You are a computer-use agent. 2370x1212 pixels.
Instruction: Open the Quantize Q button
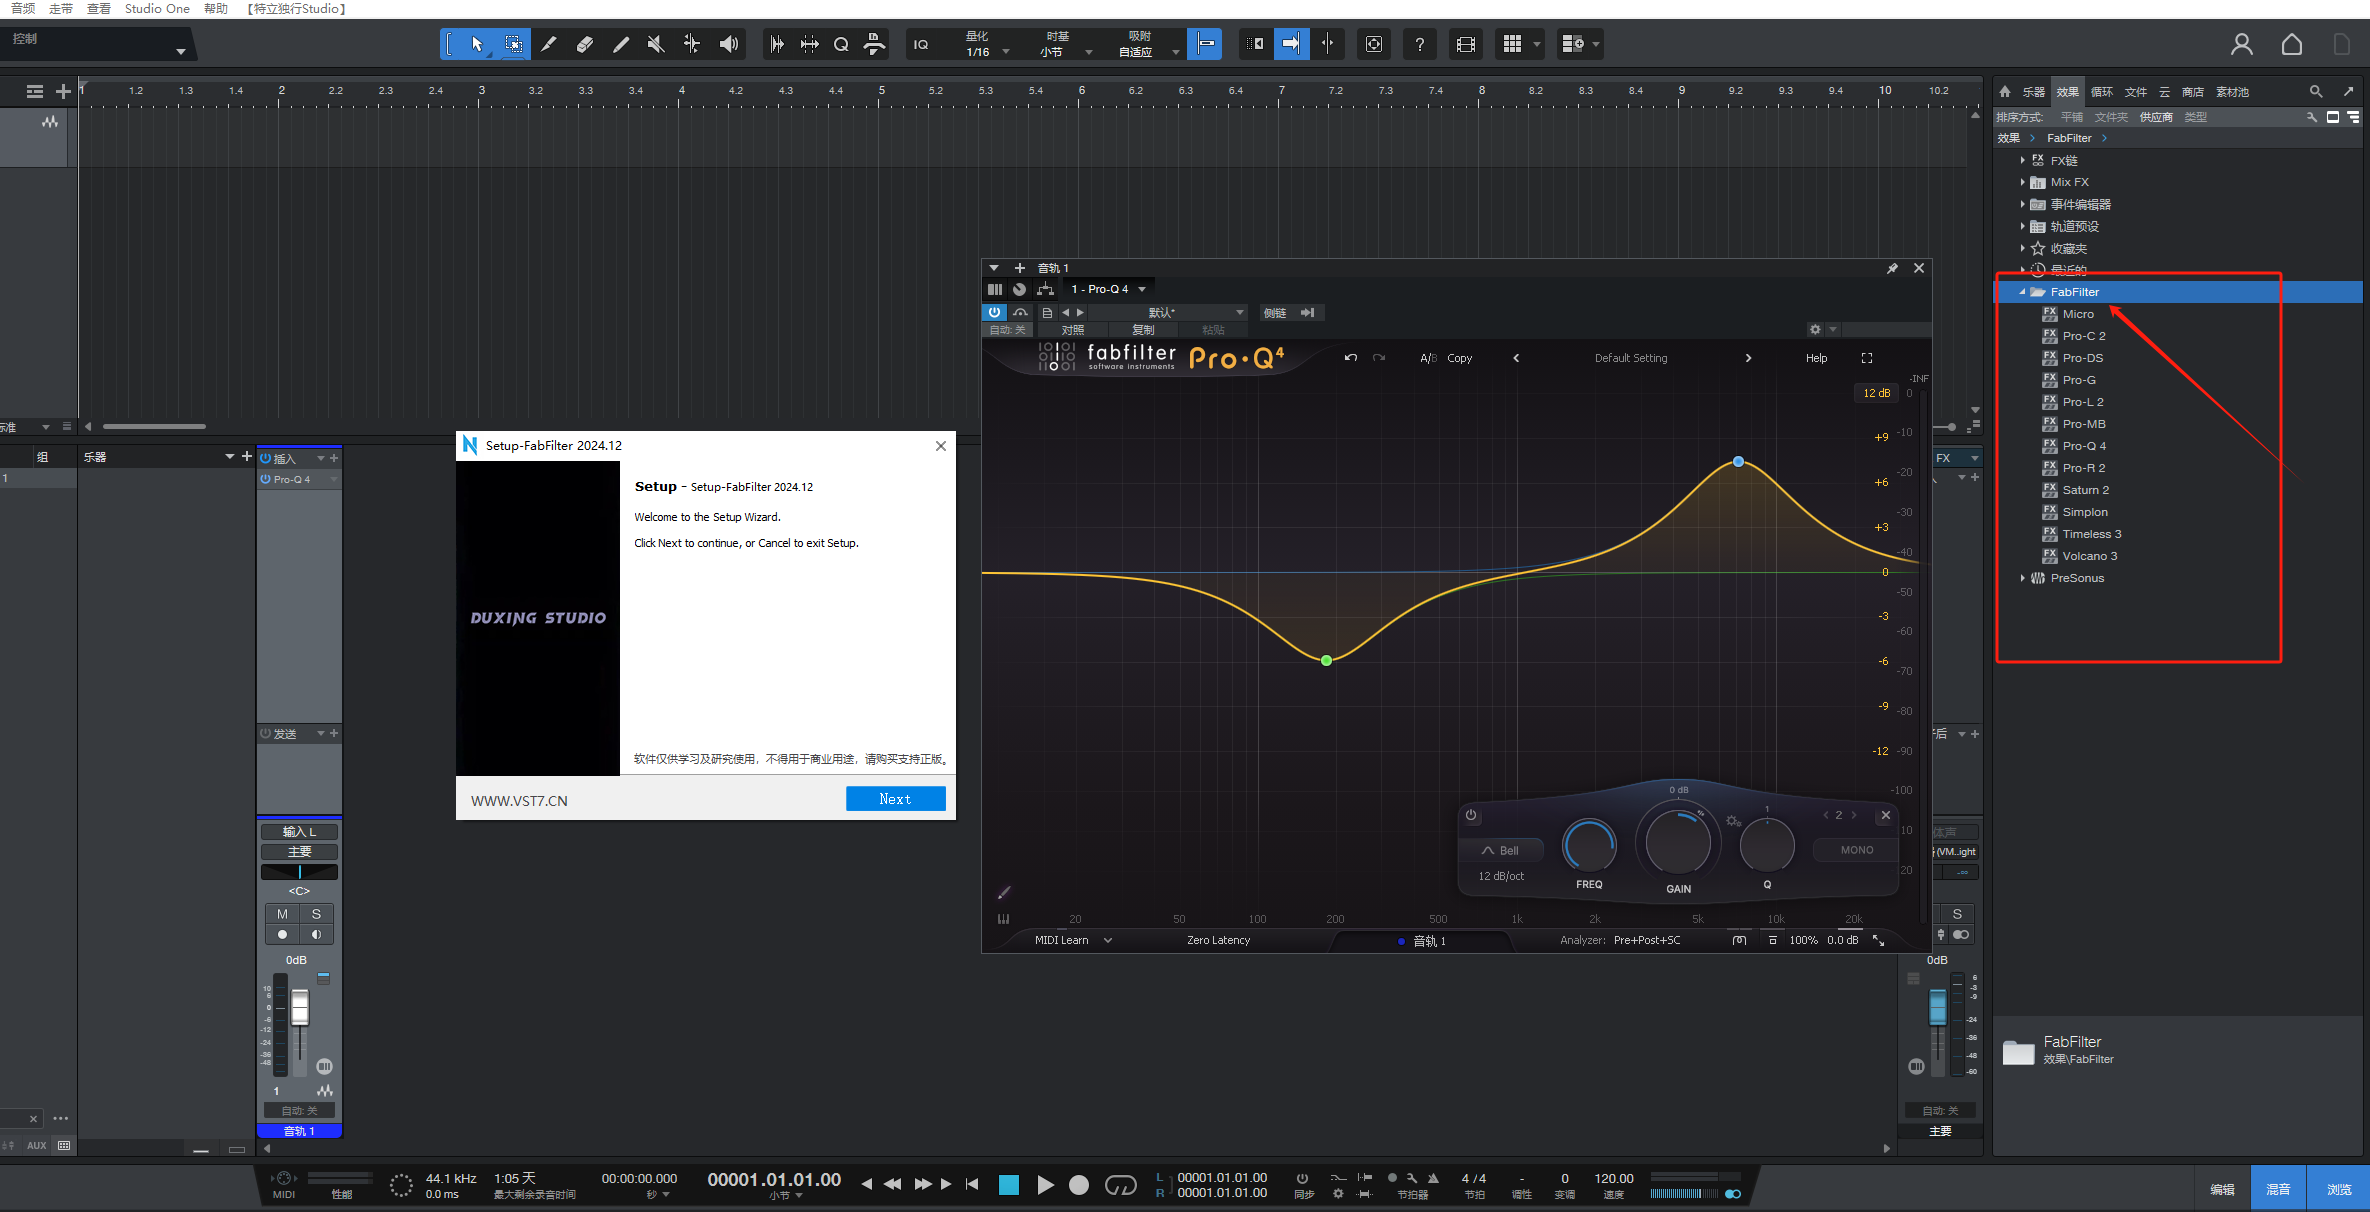(841, 44)
